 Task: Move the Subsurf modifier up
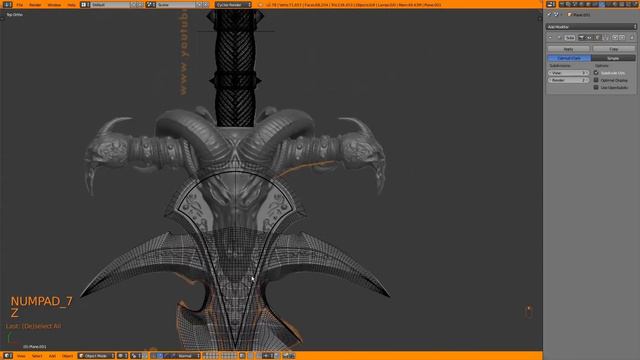(615, 38)
